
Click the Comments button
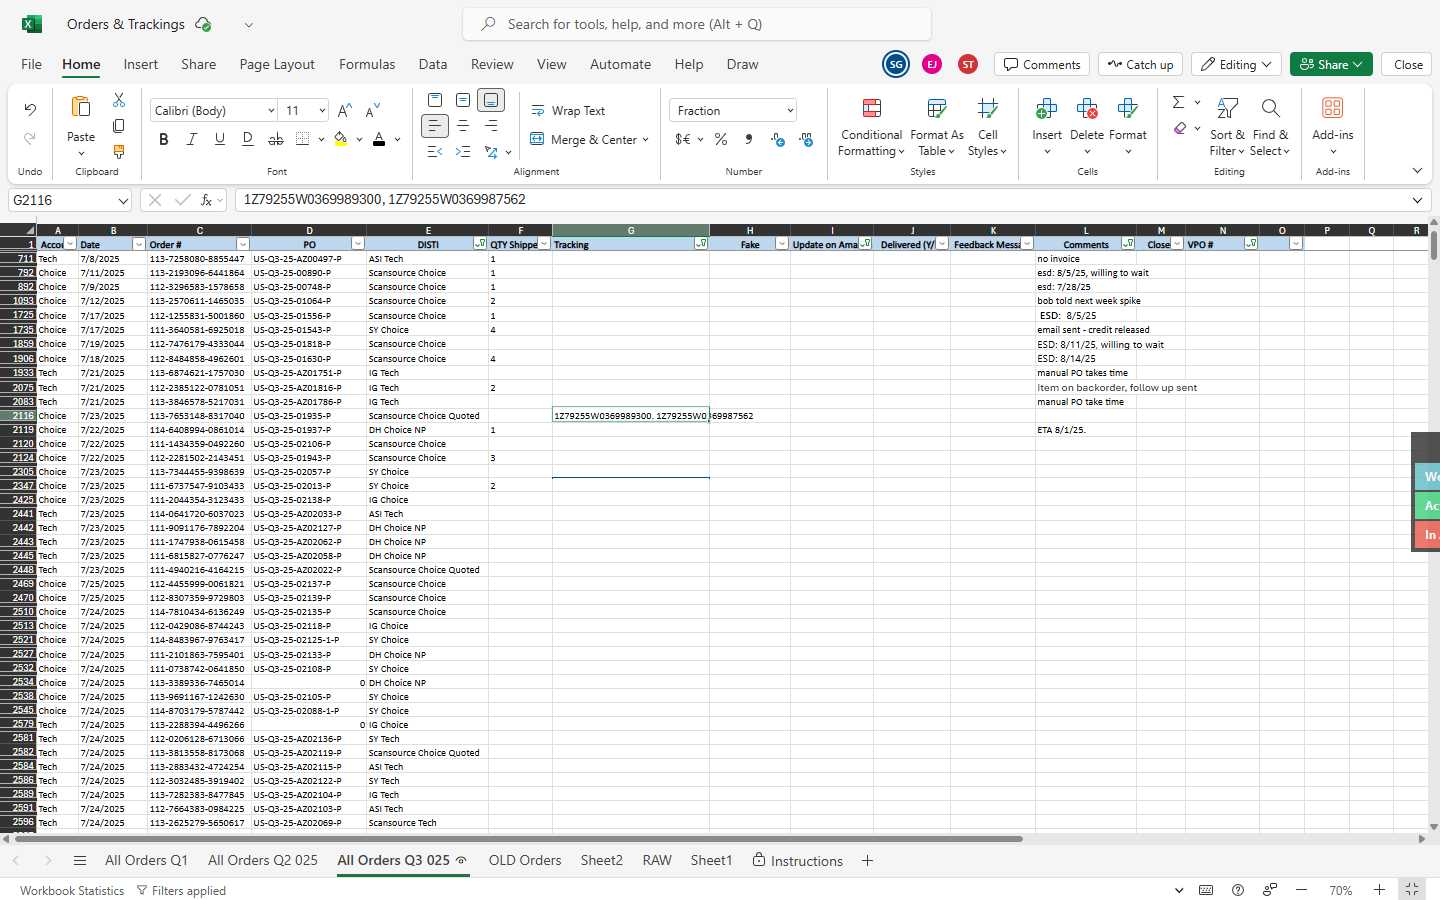(x=1042, y=64)
